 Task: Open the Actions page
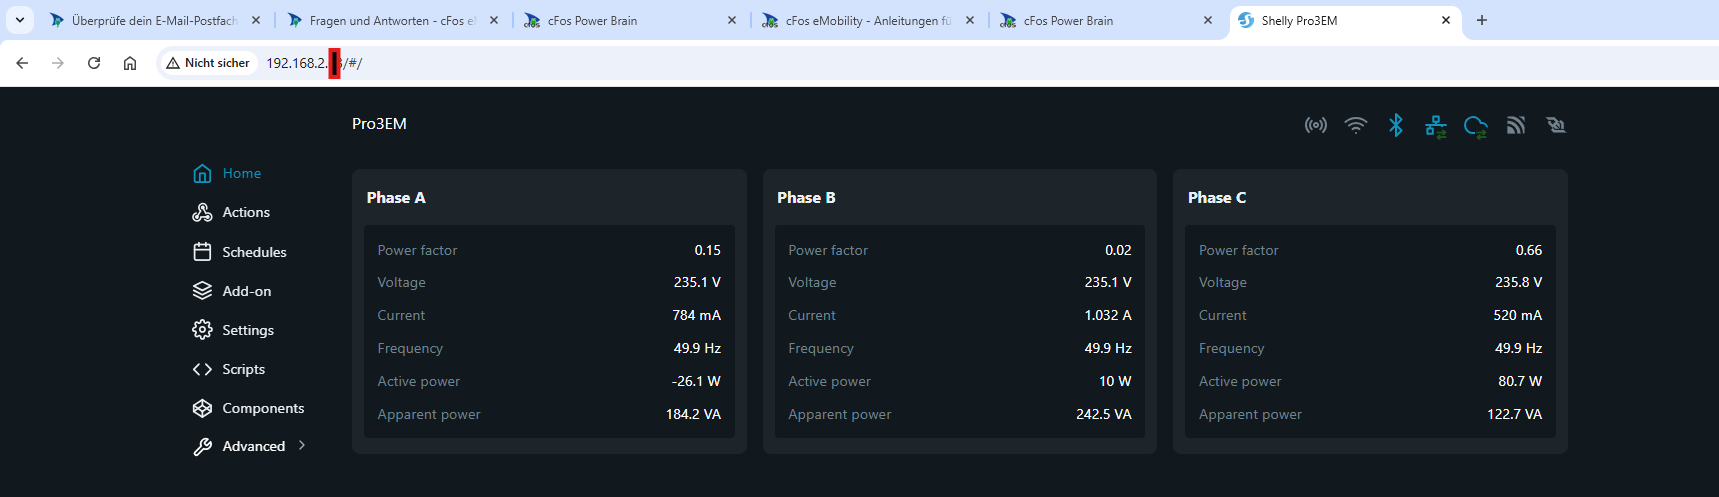click(x=245, y=212)
